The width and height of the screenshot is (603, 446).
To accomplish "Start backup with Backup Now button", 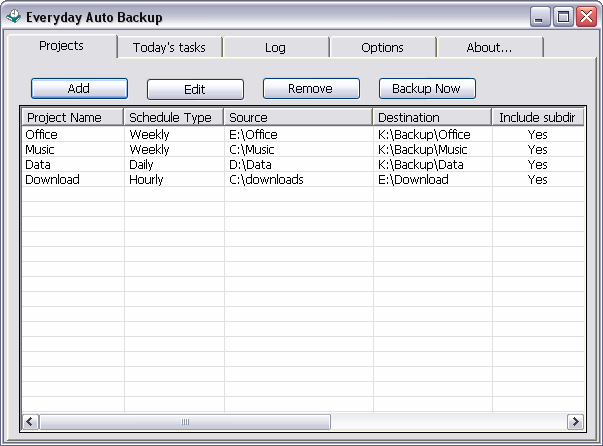I will pyautogui.click(x=427, y=89).
